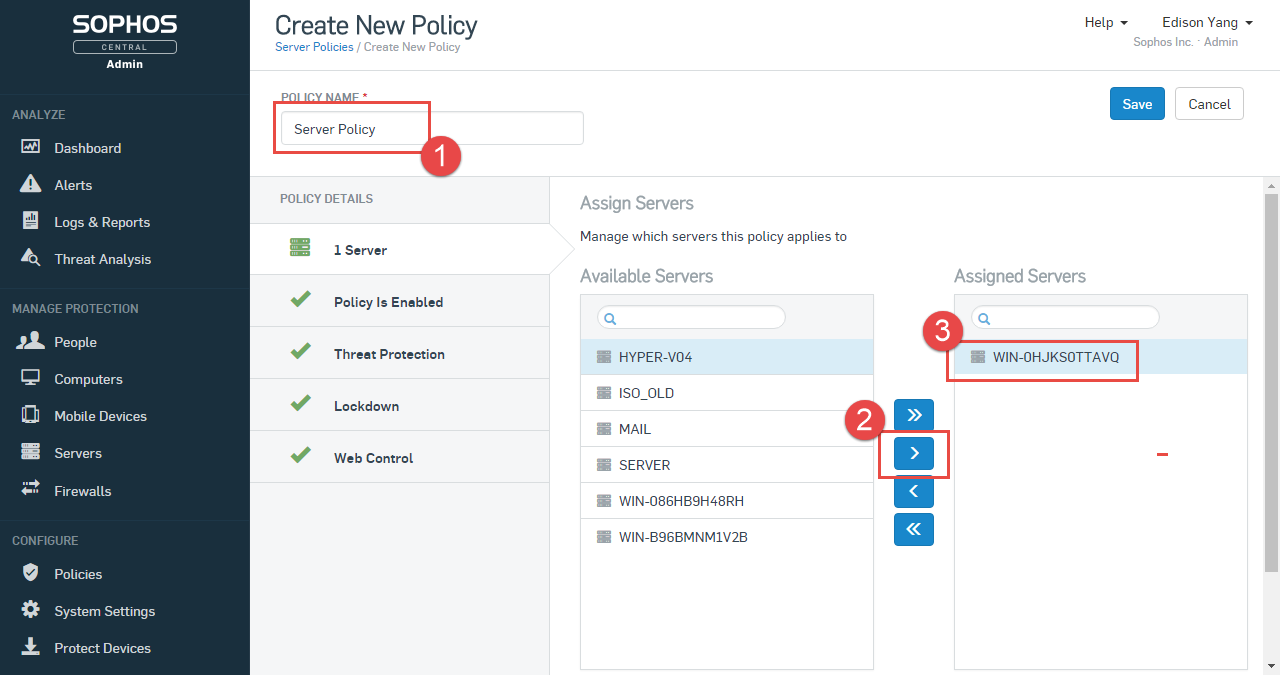Click server icon beside WIN-0HJKS0TTAVQ
The height and width of the screenshot is (675, 1280).
pyautogui.click(x=977, y=357)
